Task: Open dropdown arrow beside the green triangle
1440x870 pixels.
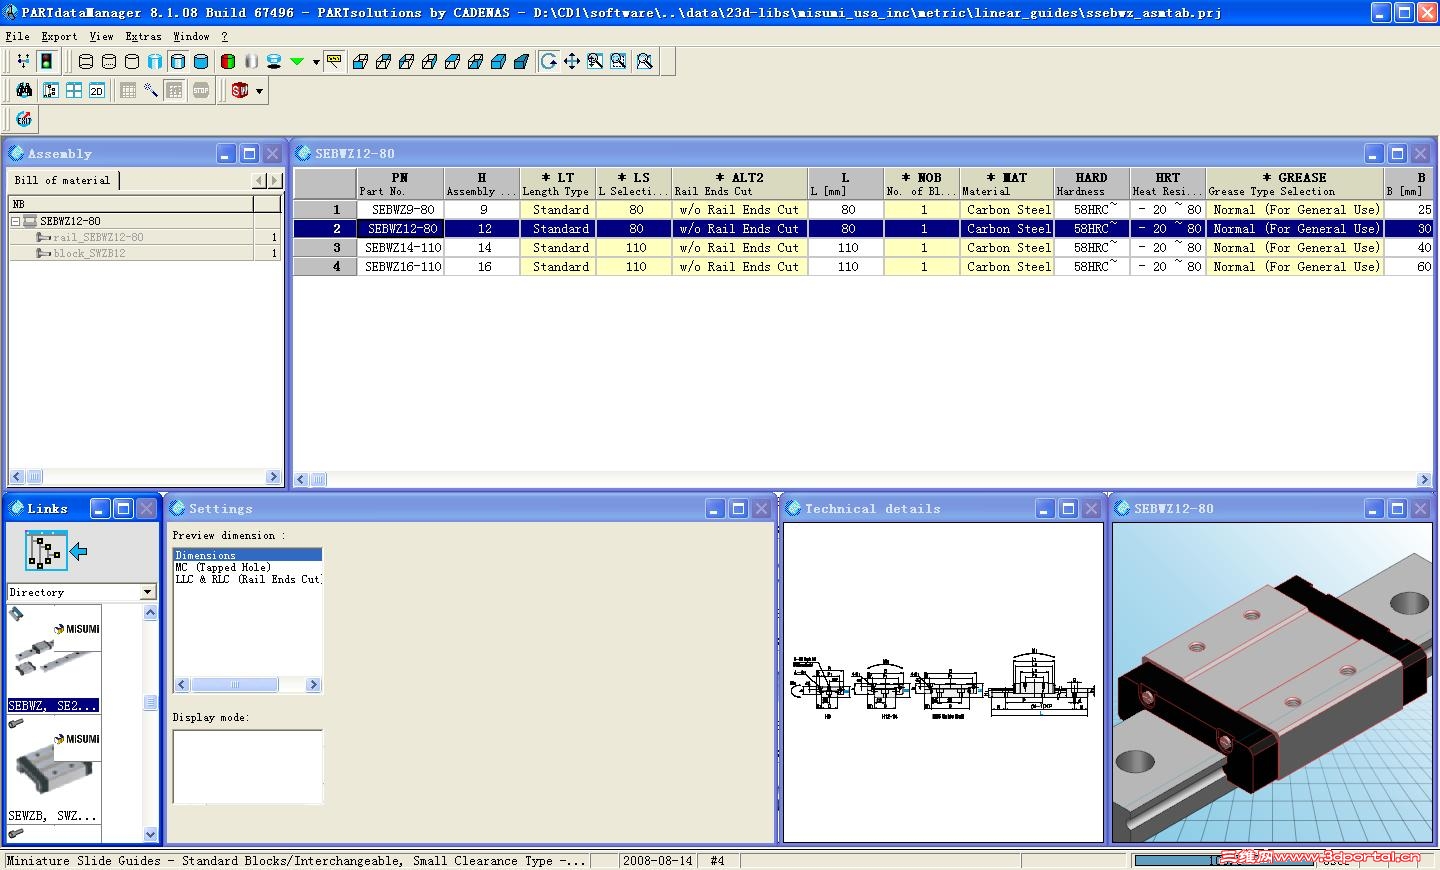Action: pos(316,62)
